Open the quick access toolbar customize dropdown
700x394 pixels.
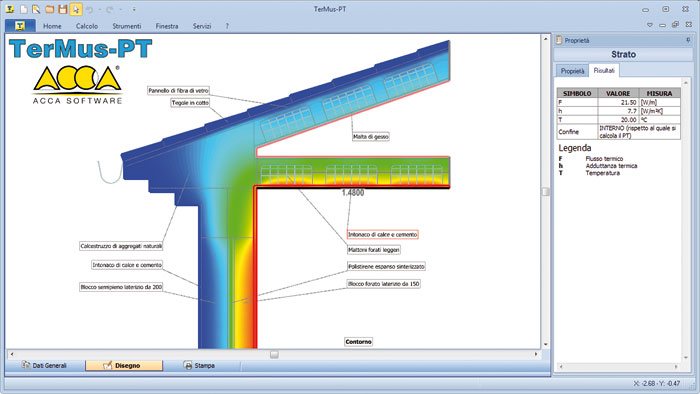[134, 9]
